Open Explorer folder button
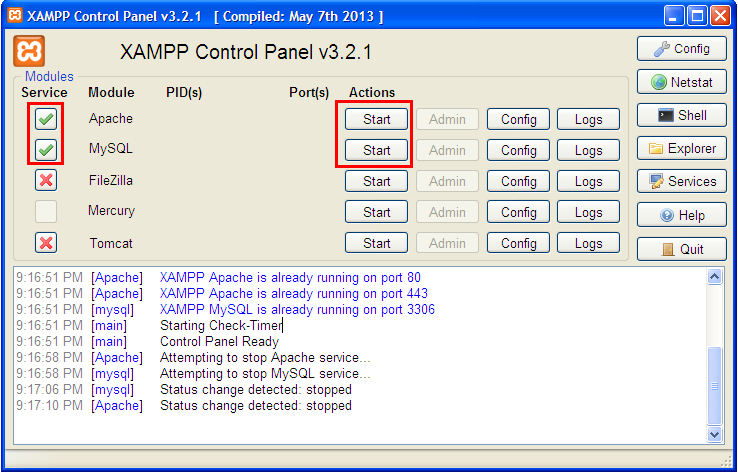This screenshot has width=738, height=473. [x=682, y=148]
